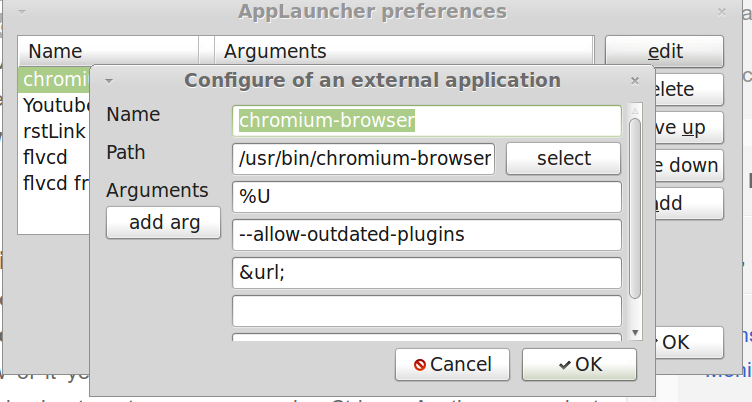752x402 pixels.
Task: Click the Arguments column header in preferences
Action: coord(404,51)
